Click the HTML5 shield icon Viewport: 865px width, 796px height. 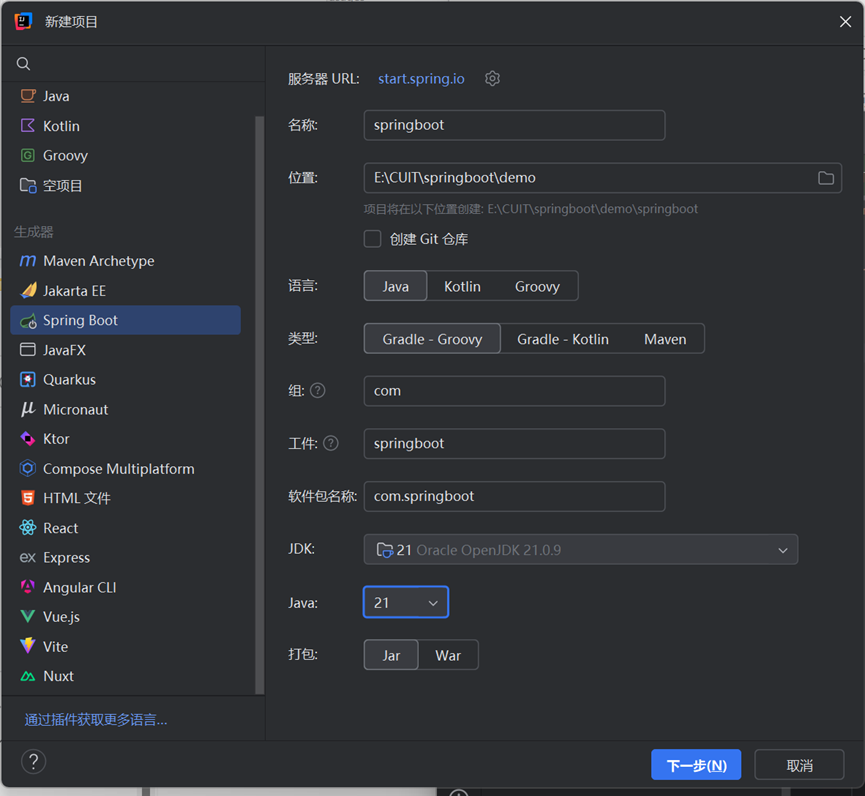[x=28, y=498]
